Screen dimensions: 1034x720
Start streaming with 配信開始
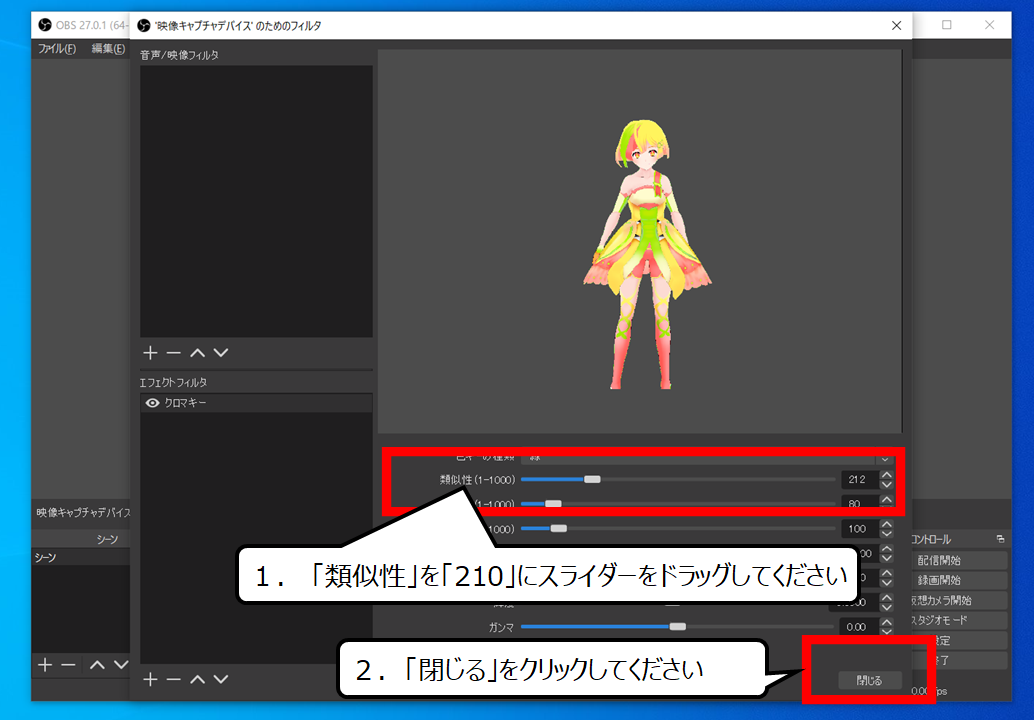click(959, 560)
